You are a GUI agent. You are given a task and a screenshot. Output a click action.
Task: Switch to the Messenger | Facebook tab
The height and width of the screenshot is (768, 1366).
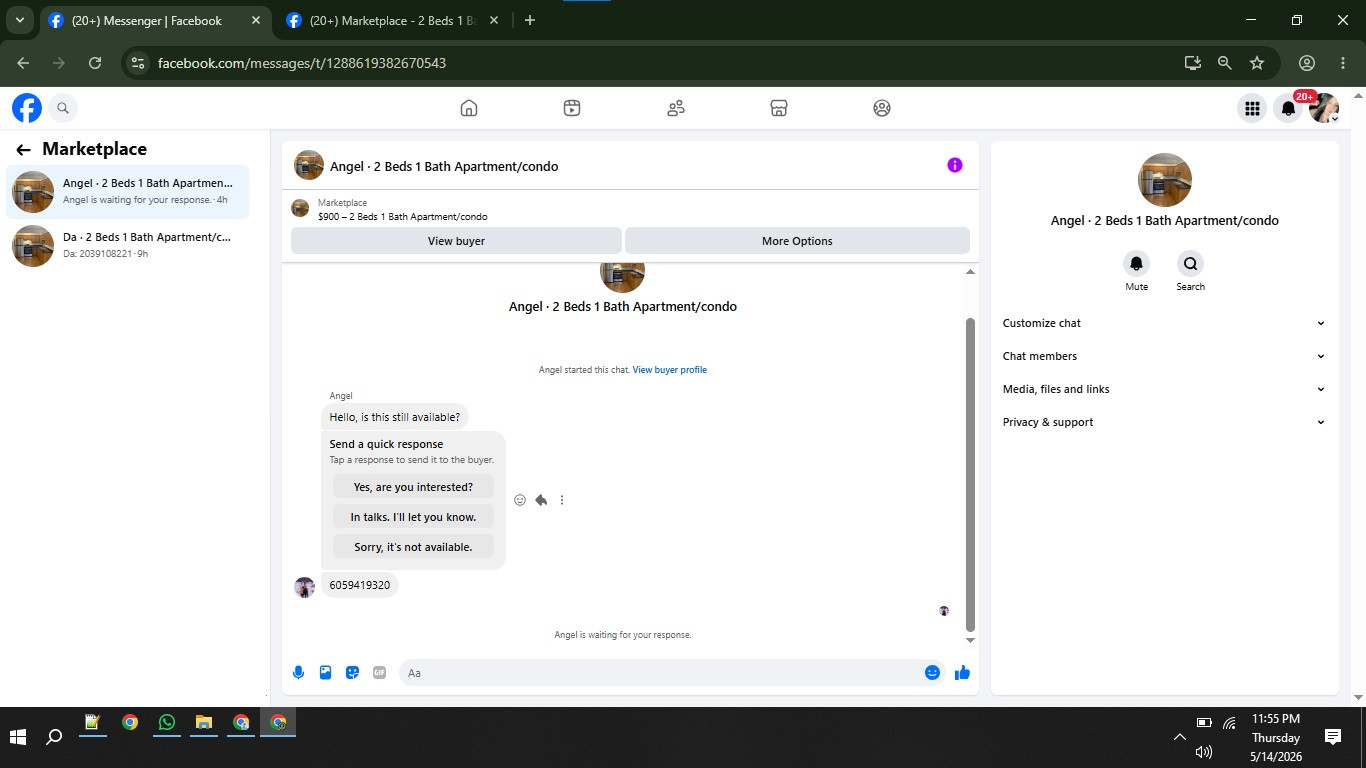pyautogui.click(x=157, y=20)
